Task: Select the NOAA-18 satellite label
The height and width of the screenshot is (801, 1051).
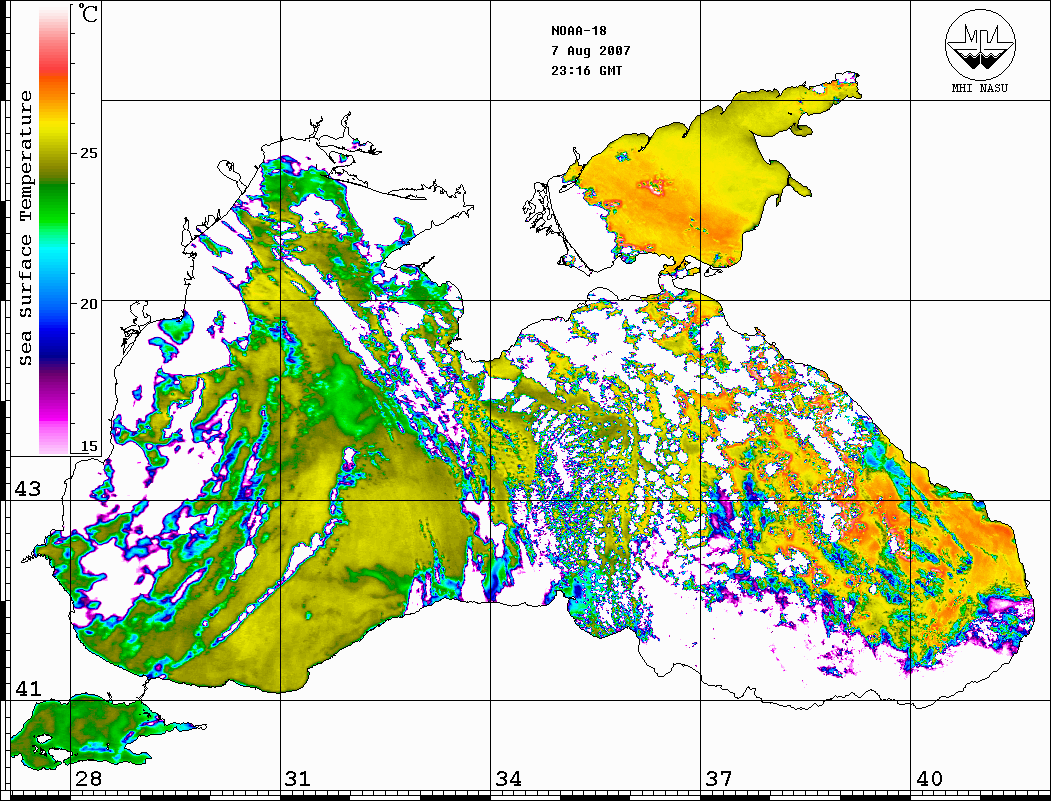Action: (x=578, y=31)
